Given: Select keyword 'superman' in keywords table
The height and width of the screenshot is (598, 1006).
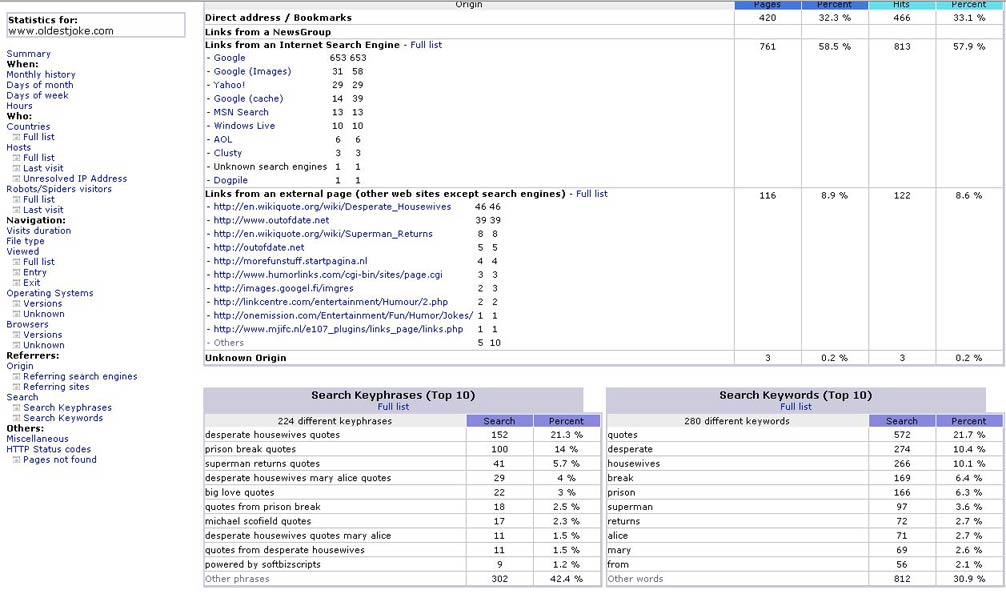Looking at the screenshot, I should click(630, 507).
